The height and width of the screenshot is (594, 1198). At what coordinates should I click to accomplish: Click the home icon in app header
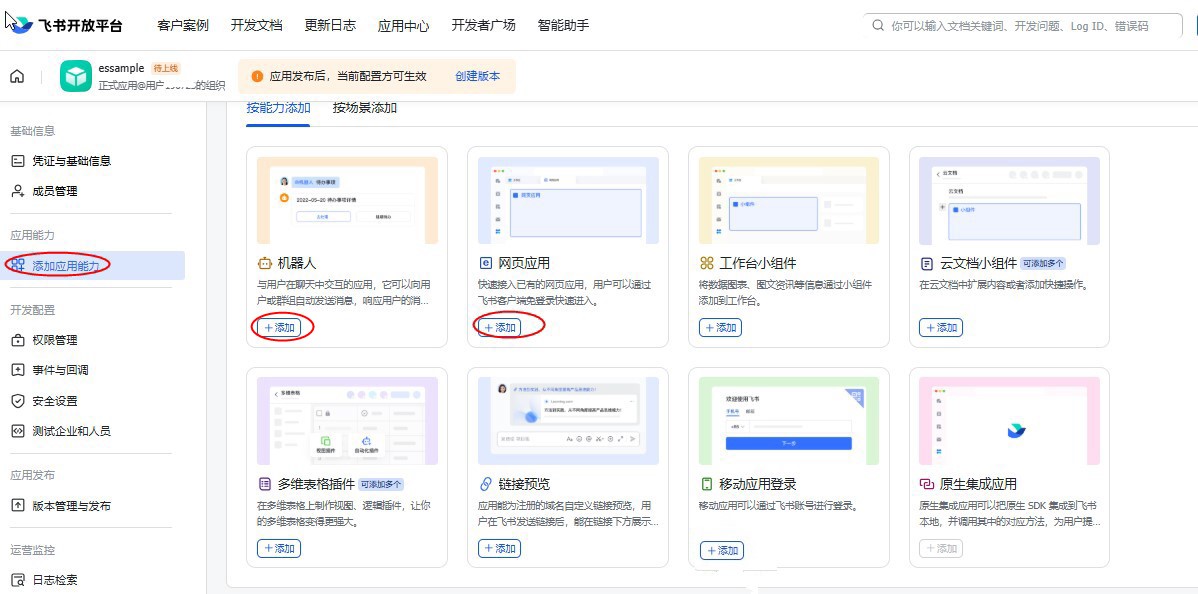coord(17,77)
